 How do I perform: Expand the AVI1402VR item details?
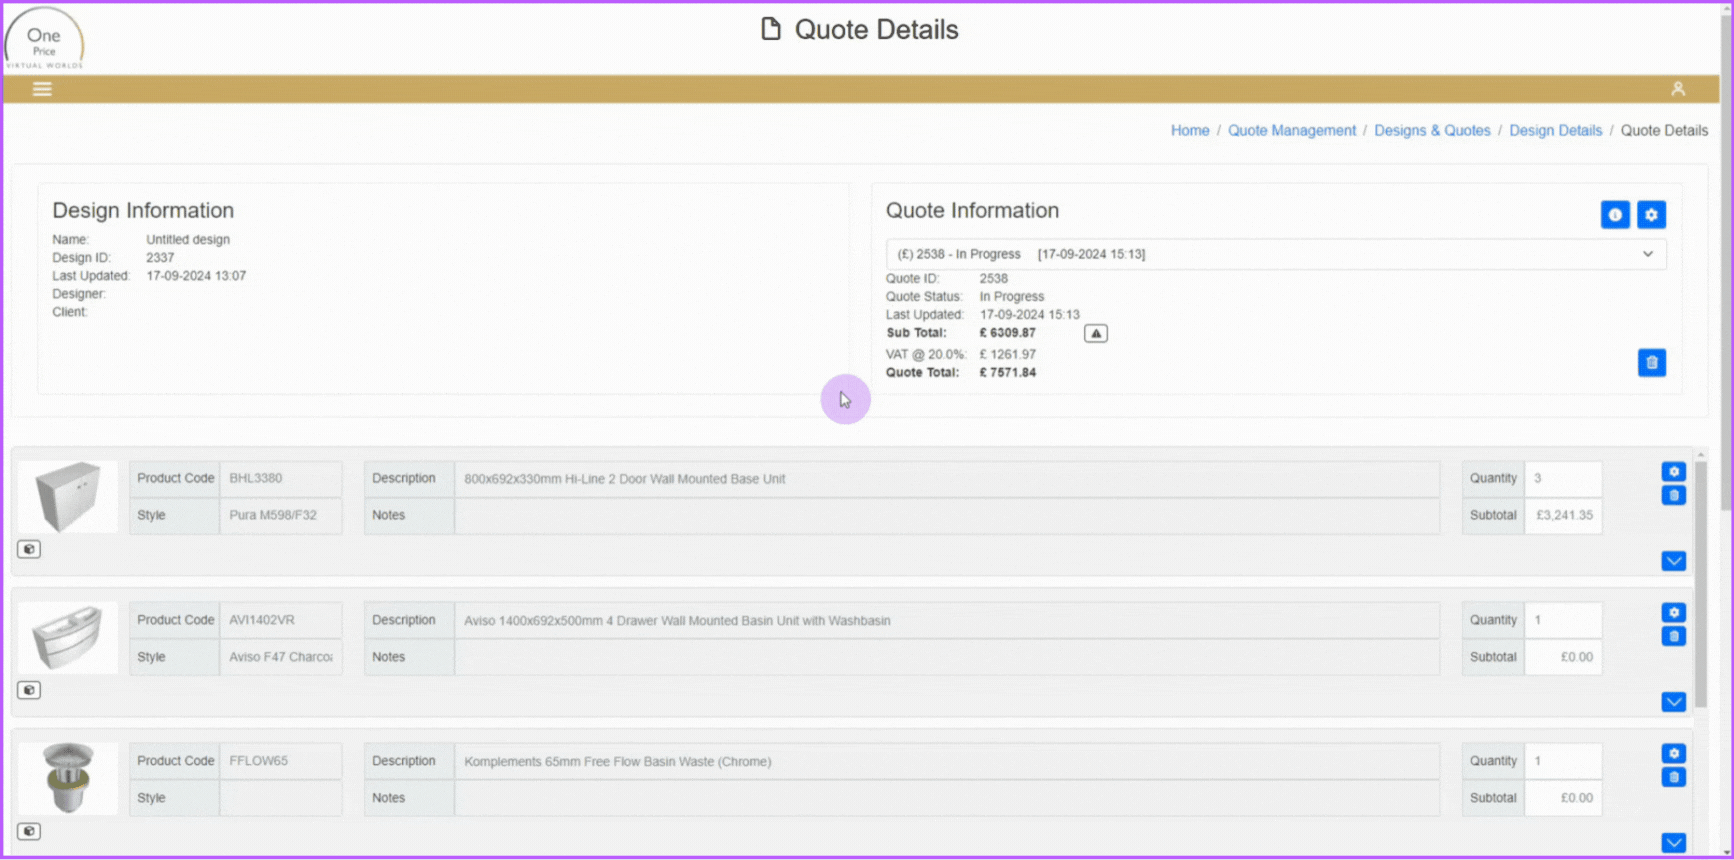tap(1674, 702)
